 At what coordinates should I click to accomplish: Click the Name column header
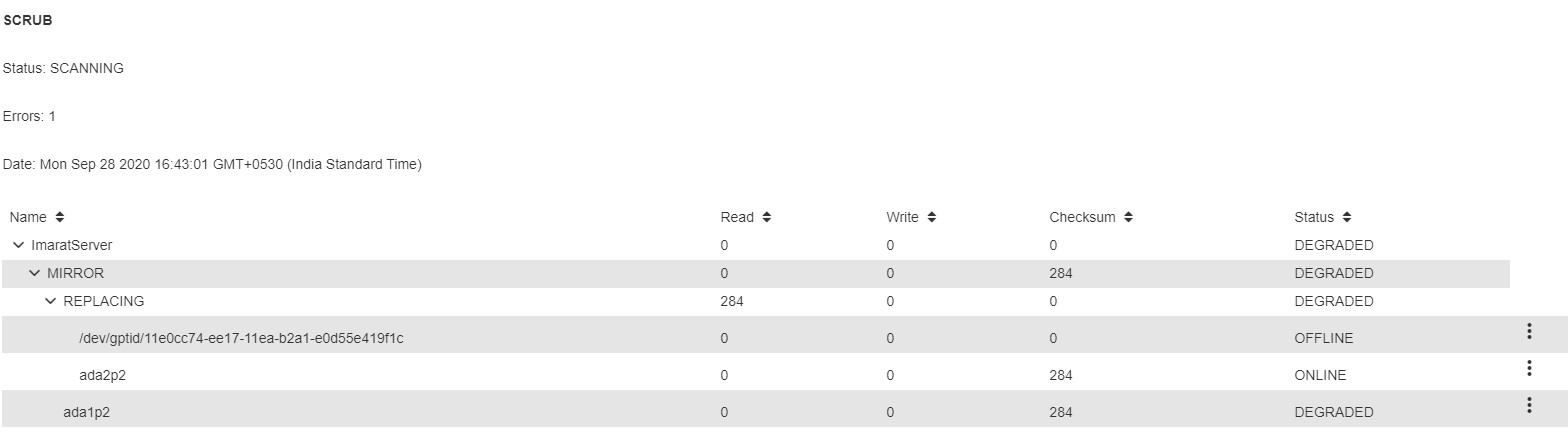point(28,217)
